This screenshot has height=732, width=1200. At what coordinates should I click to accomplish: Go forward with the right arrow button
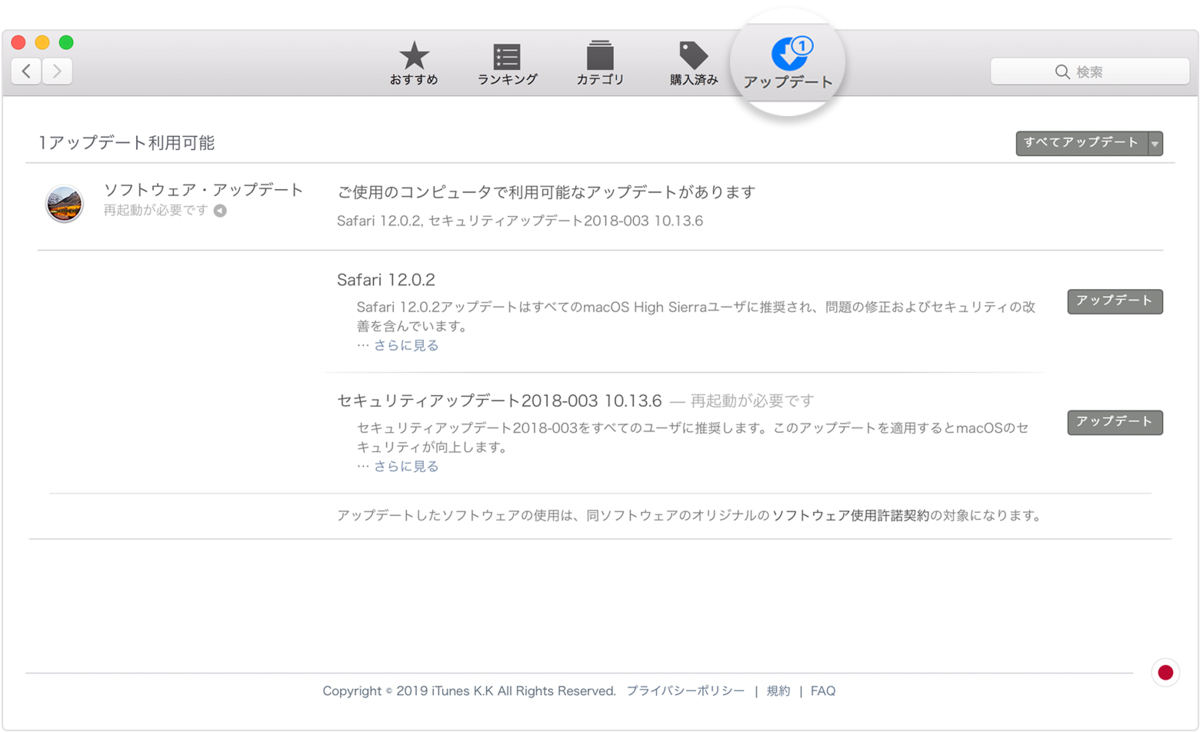[57, 71]
